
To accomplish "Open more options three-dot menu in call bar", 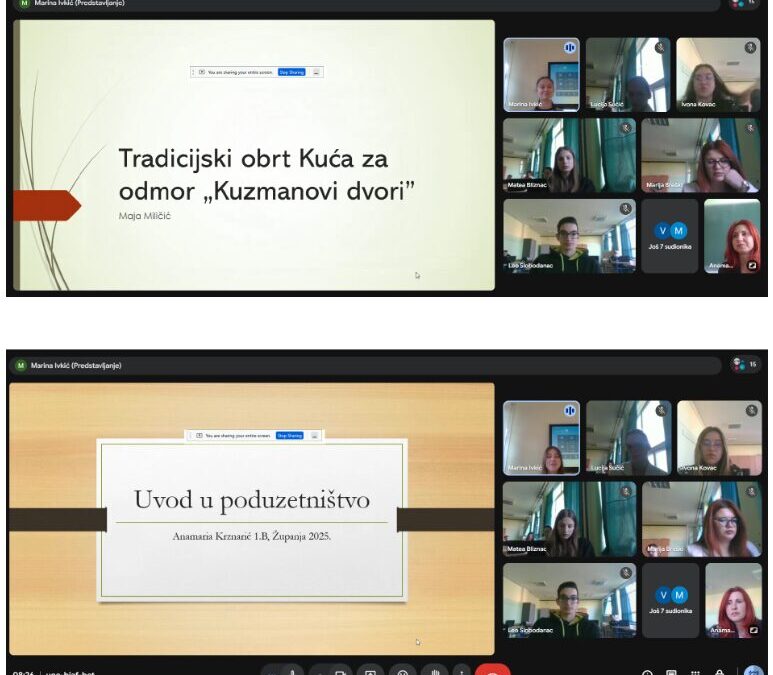I will pyautogui.click(x=461, y=672).
